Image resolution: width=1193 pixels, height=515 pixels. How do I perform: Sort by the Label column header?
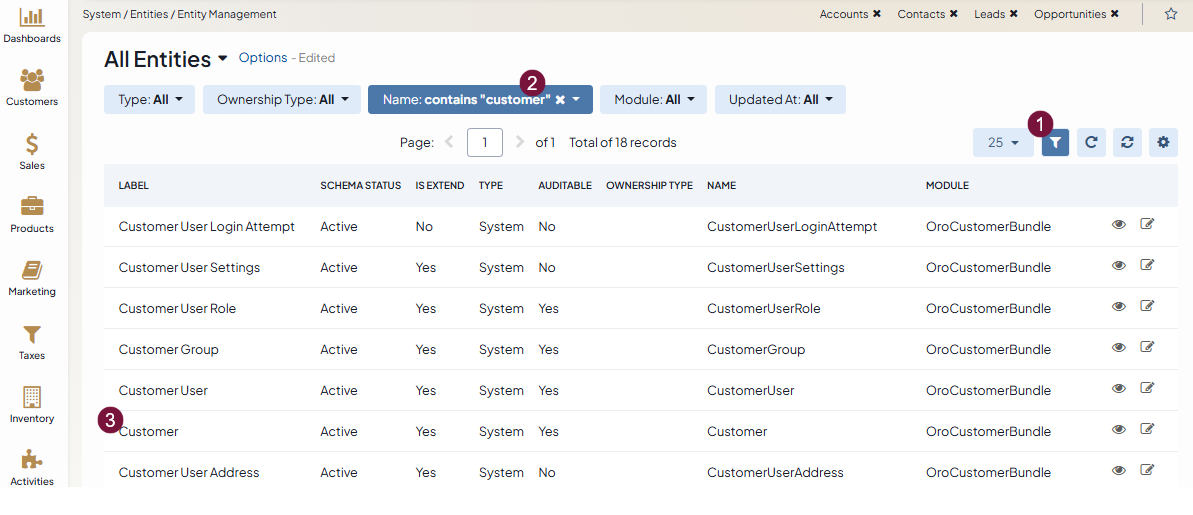pos(134,186)
